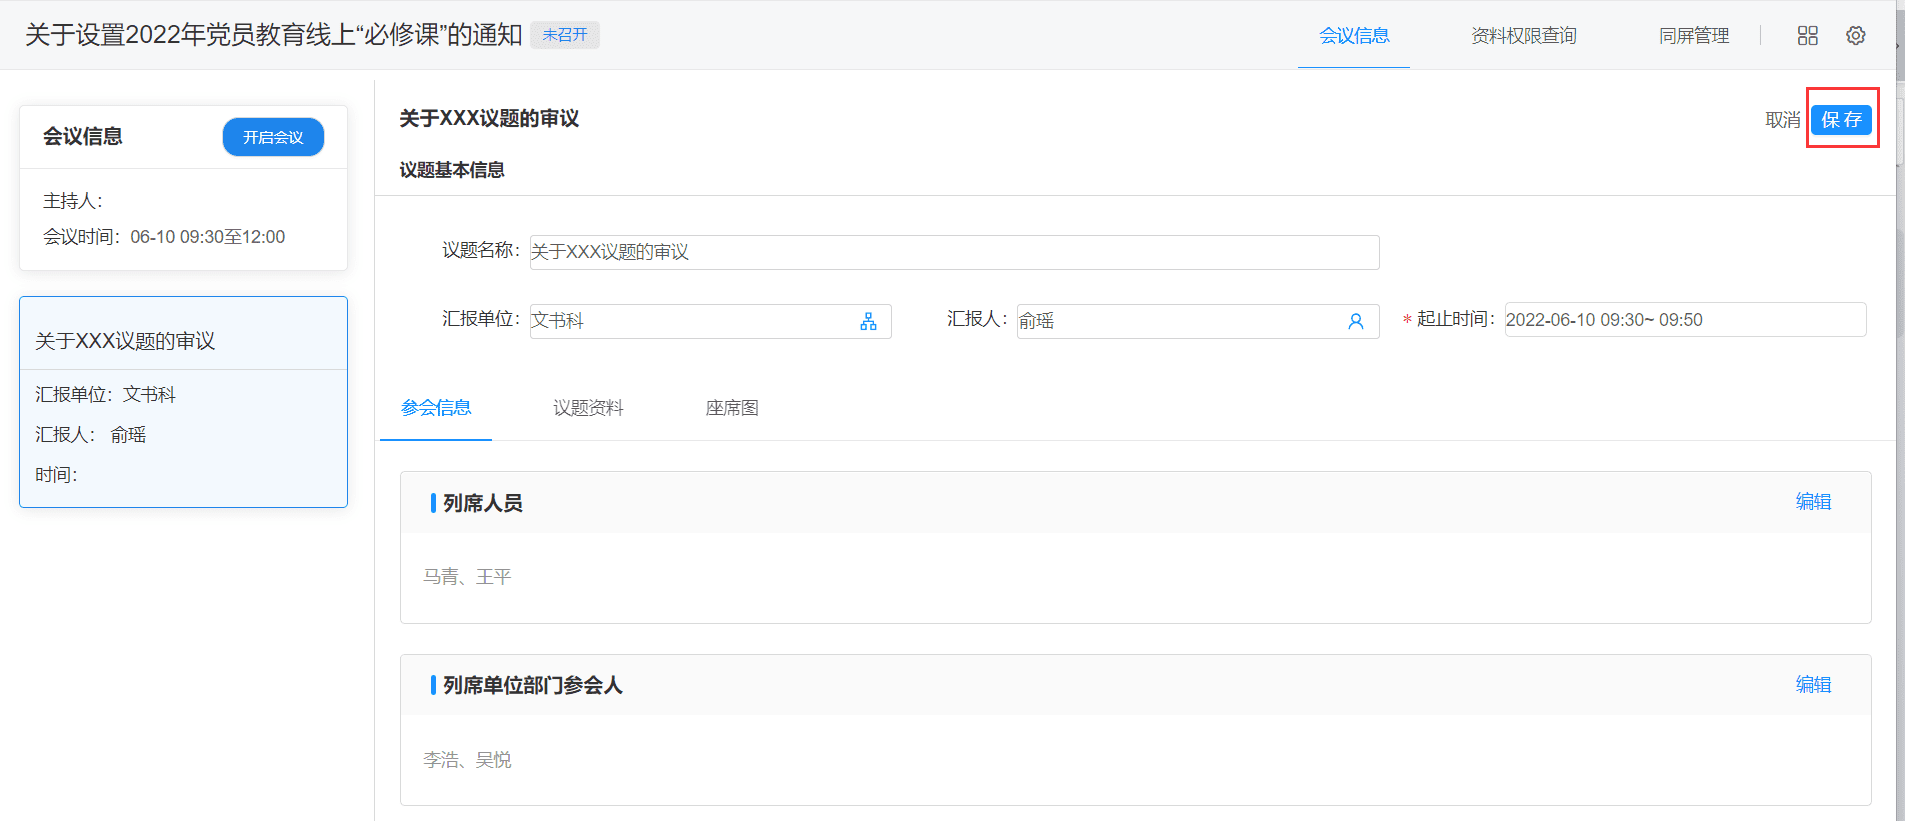Click the 主持人 label in meeting info
1905x821 pixels.
pyautogui.click(x=72, y=201)
